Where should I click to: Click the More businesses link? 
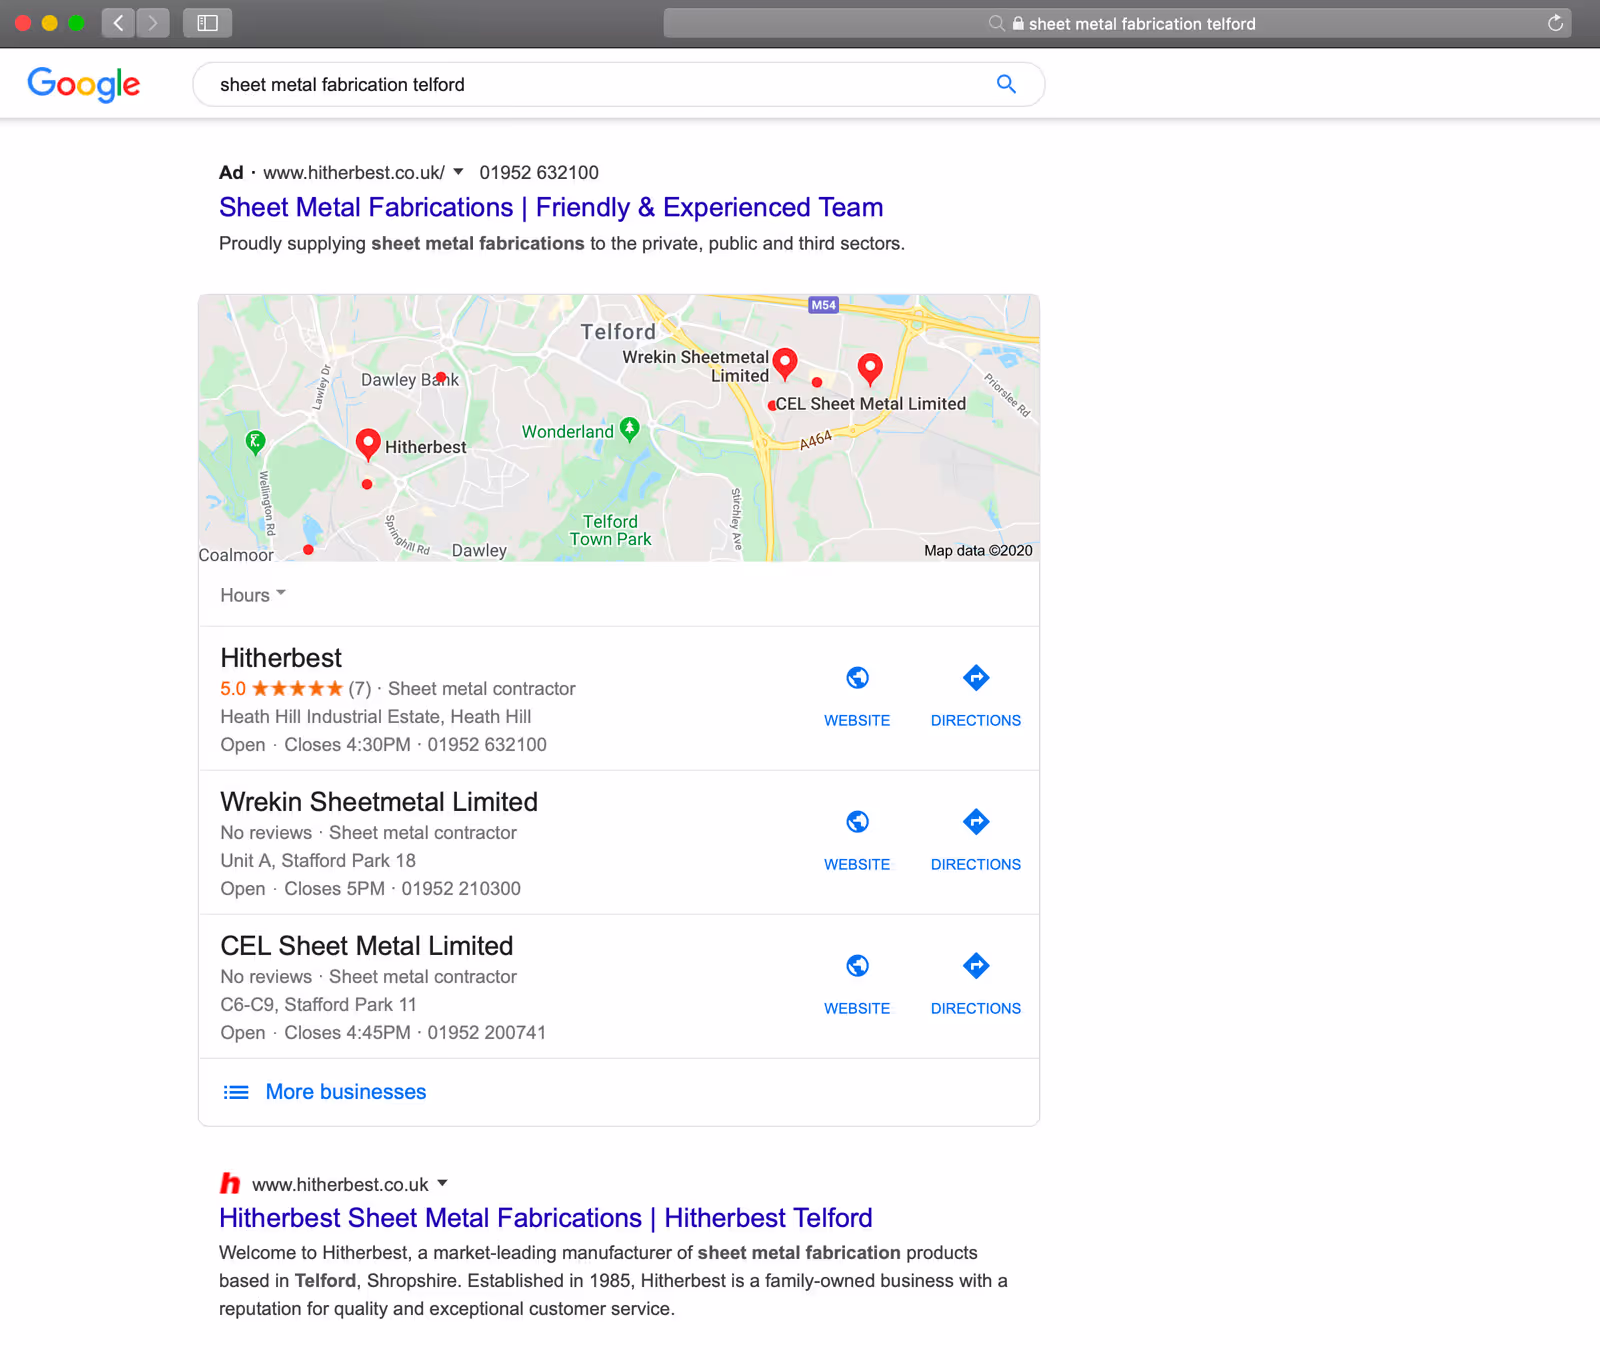(346, 1092)
